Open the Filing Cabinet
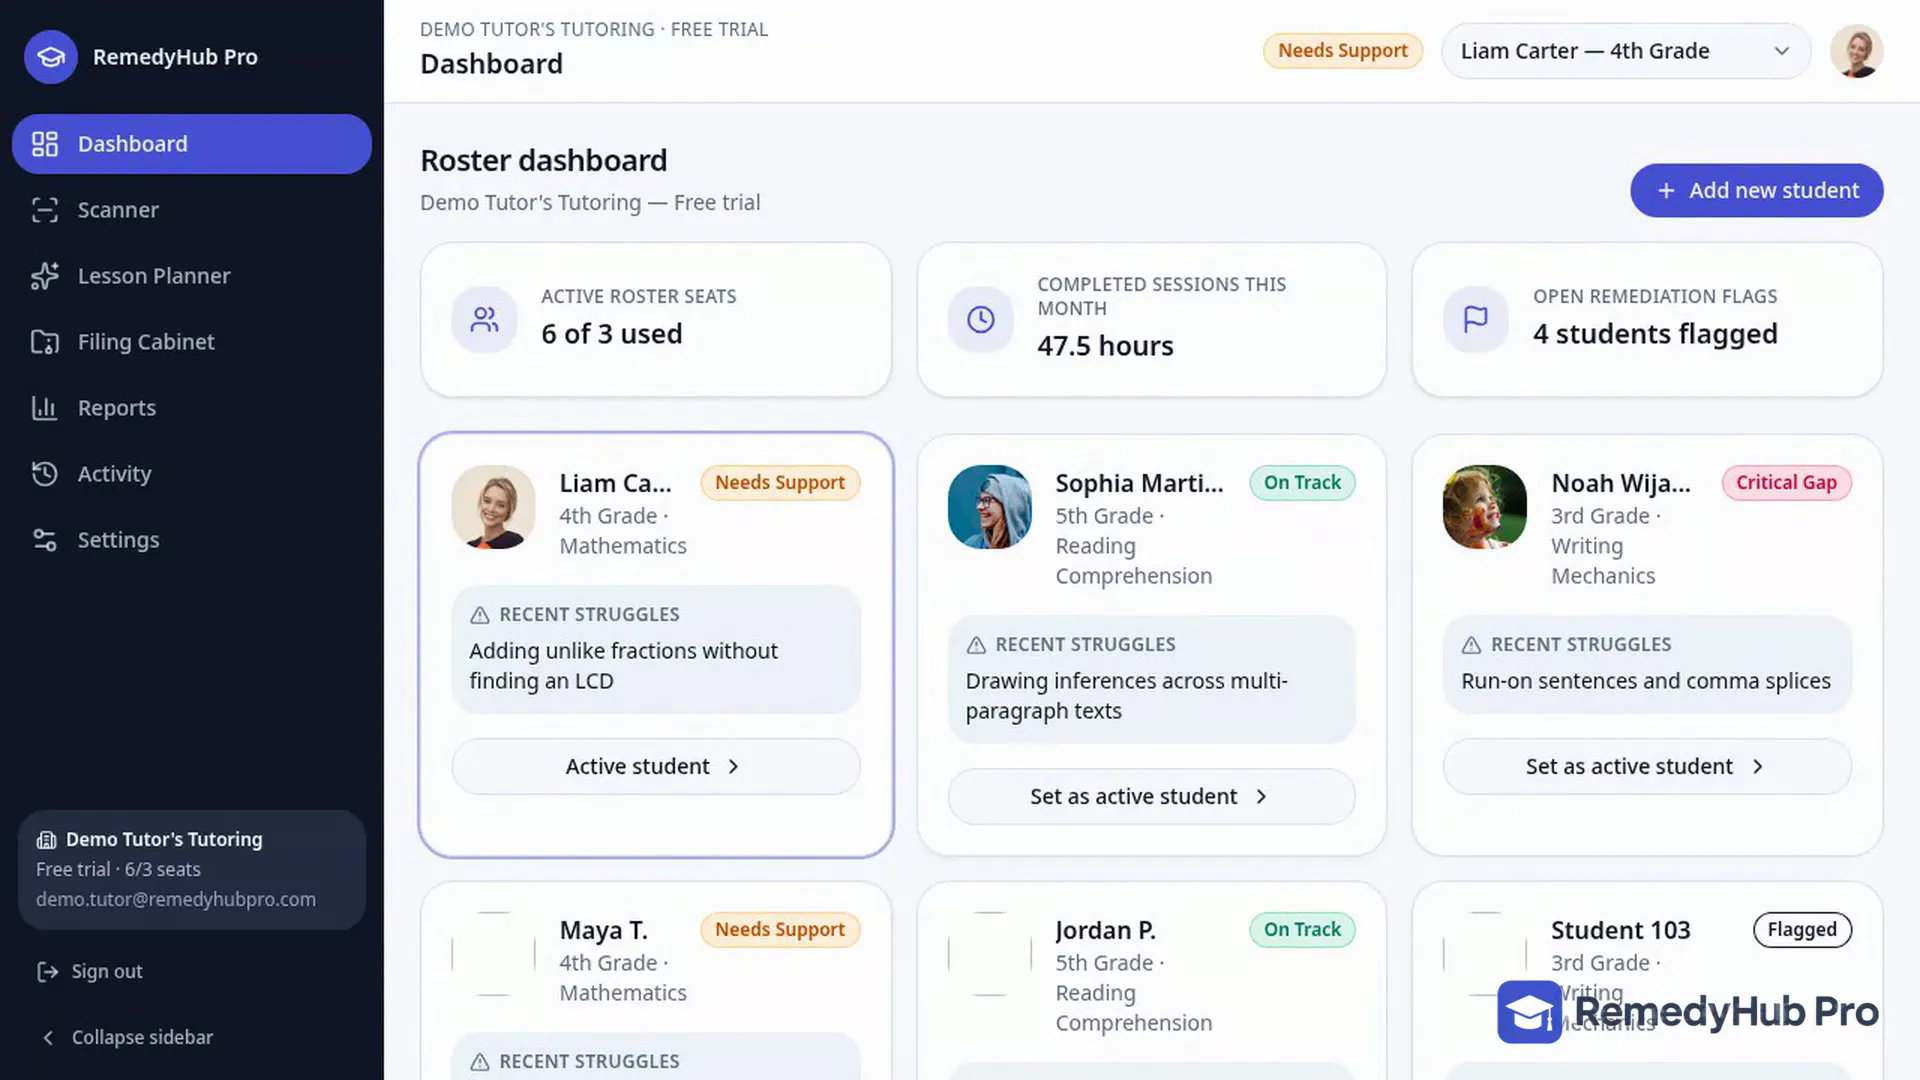 (x=192, y=342)
